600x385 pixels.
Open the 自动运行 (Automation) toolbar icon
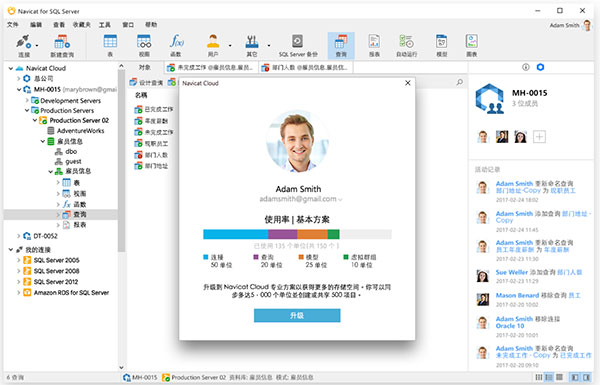pos(406,46)
